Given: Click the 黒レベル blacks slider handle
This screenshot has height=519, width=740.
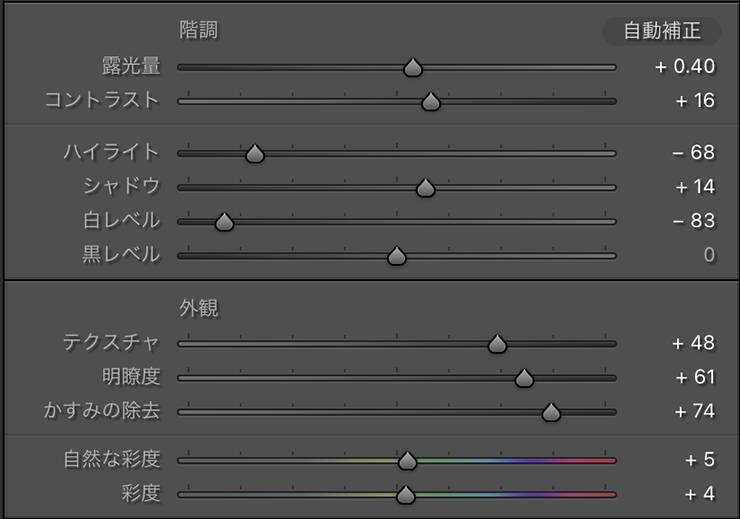Looking at the screenshot, I should pyautogui.click(x=396, y=256).
